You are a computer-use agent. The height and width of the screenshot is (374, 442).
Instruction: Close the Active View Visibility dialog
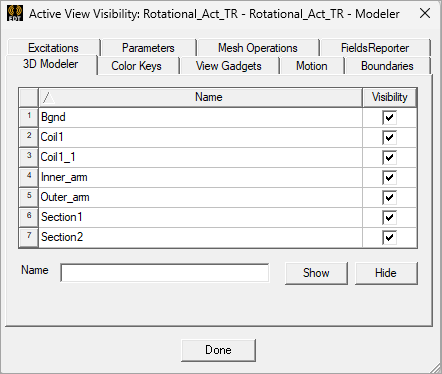coord(425,13)
